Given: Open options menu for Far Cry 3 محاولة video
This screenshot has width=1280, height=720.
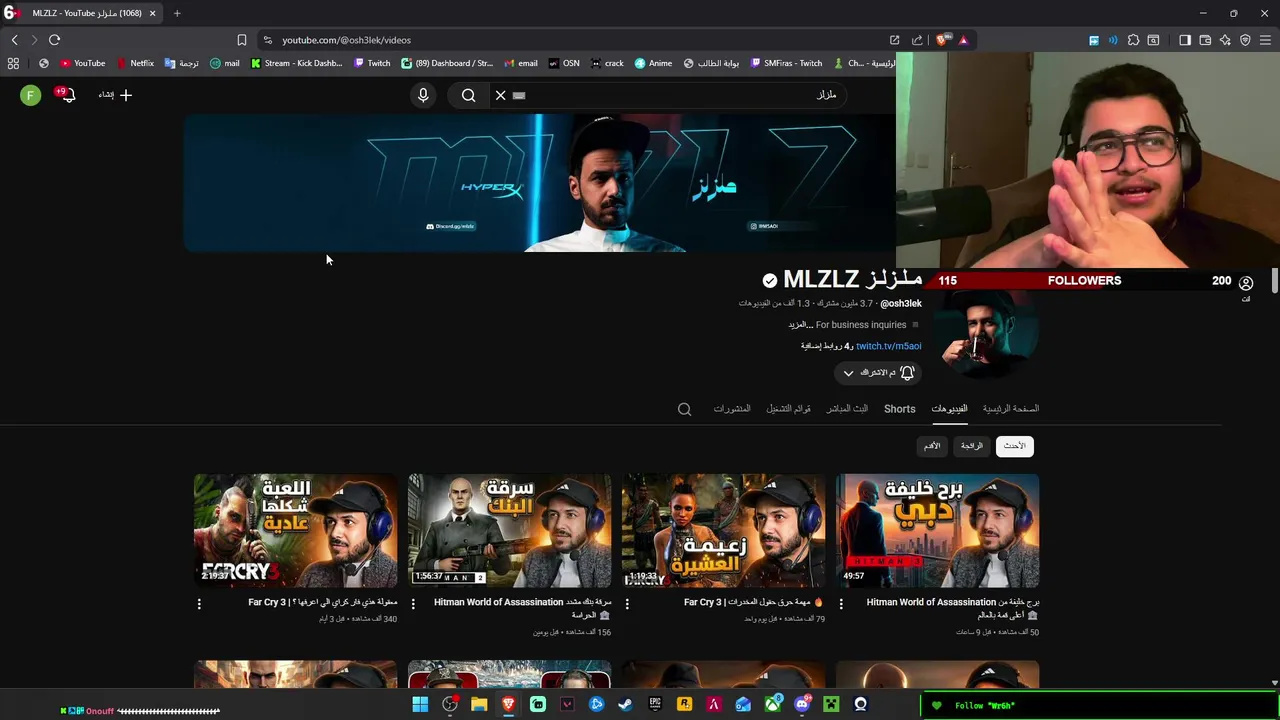Looking at the screenshot, I should (199, 604).
